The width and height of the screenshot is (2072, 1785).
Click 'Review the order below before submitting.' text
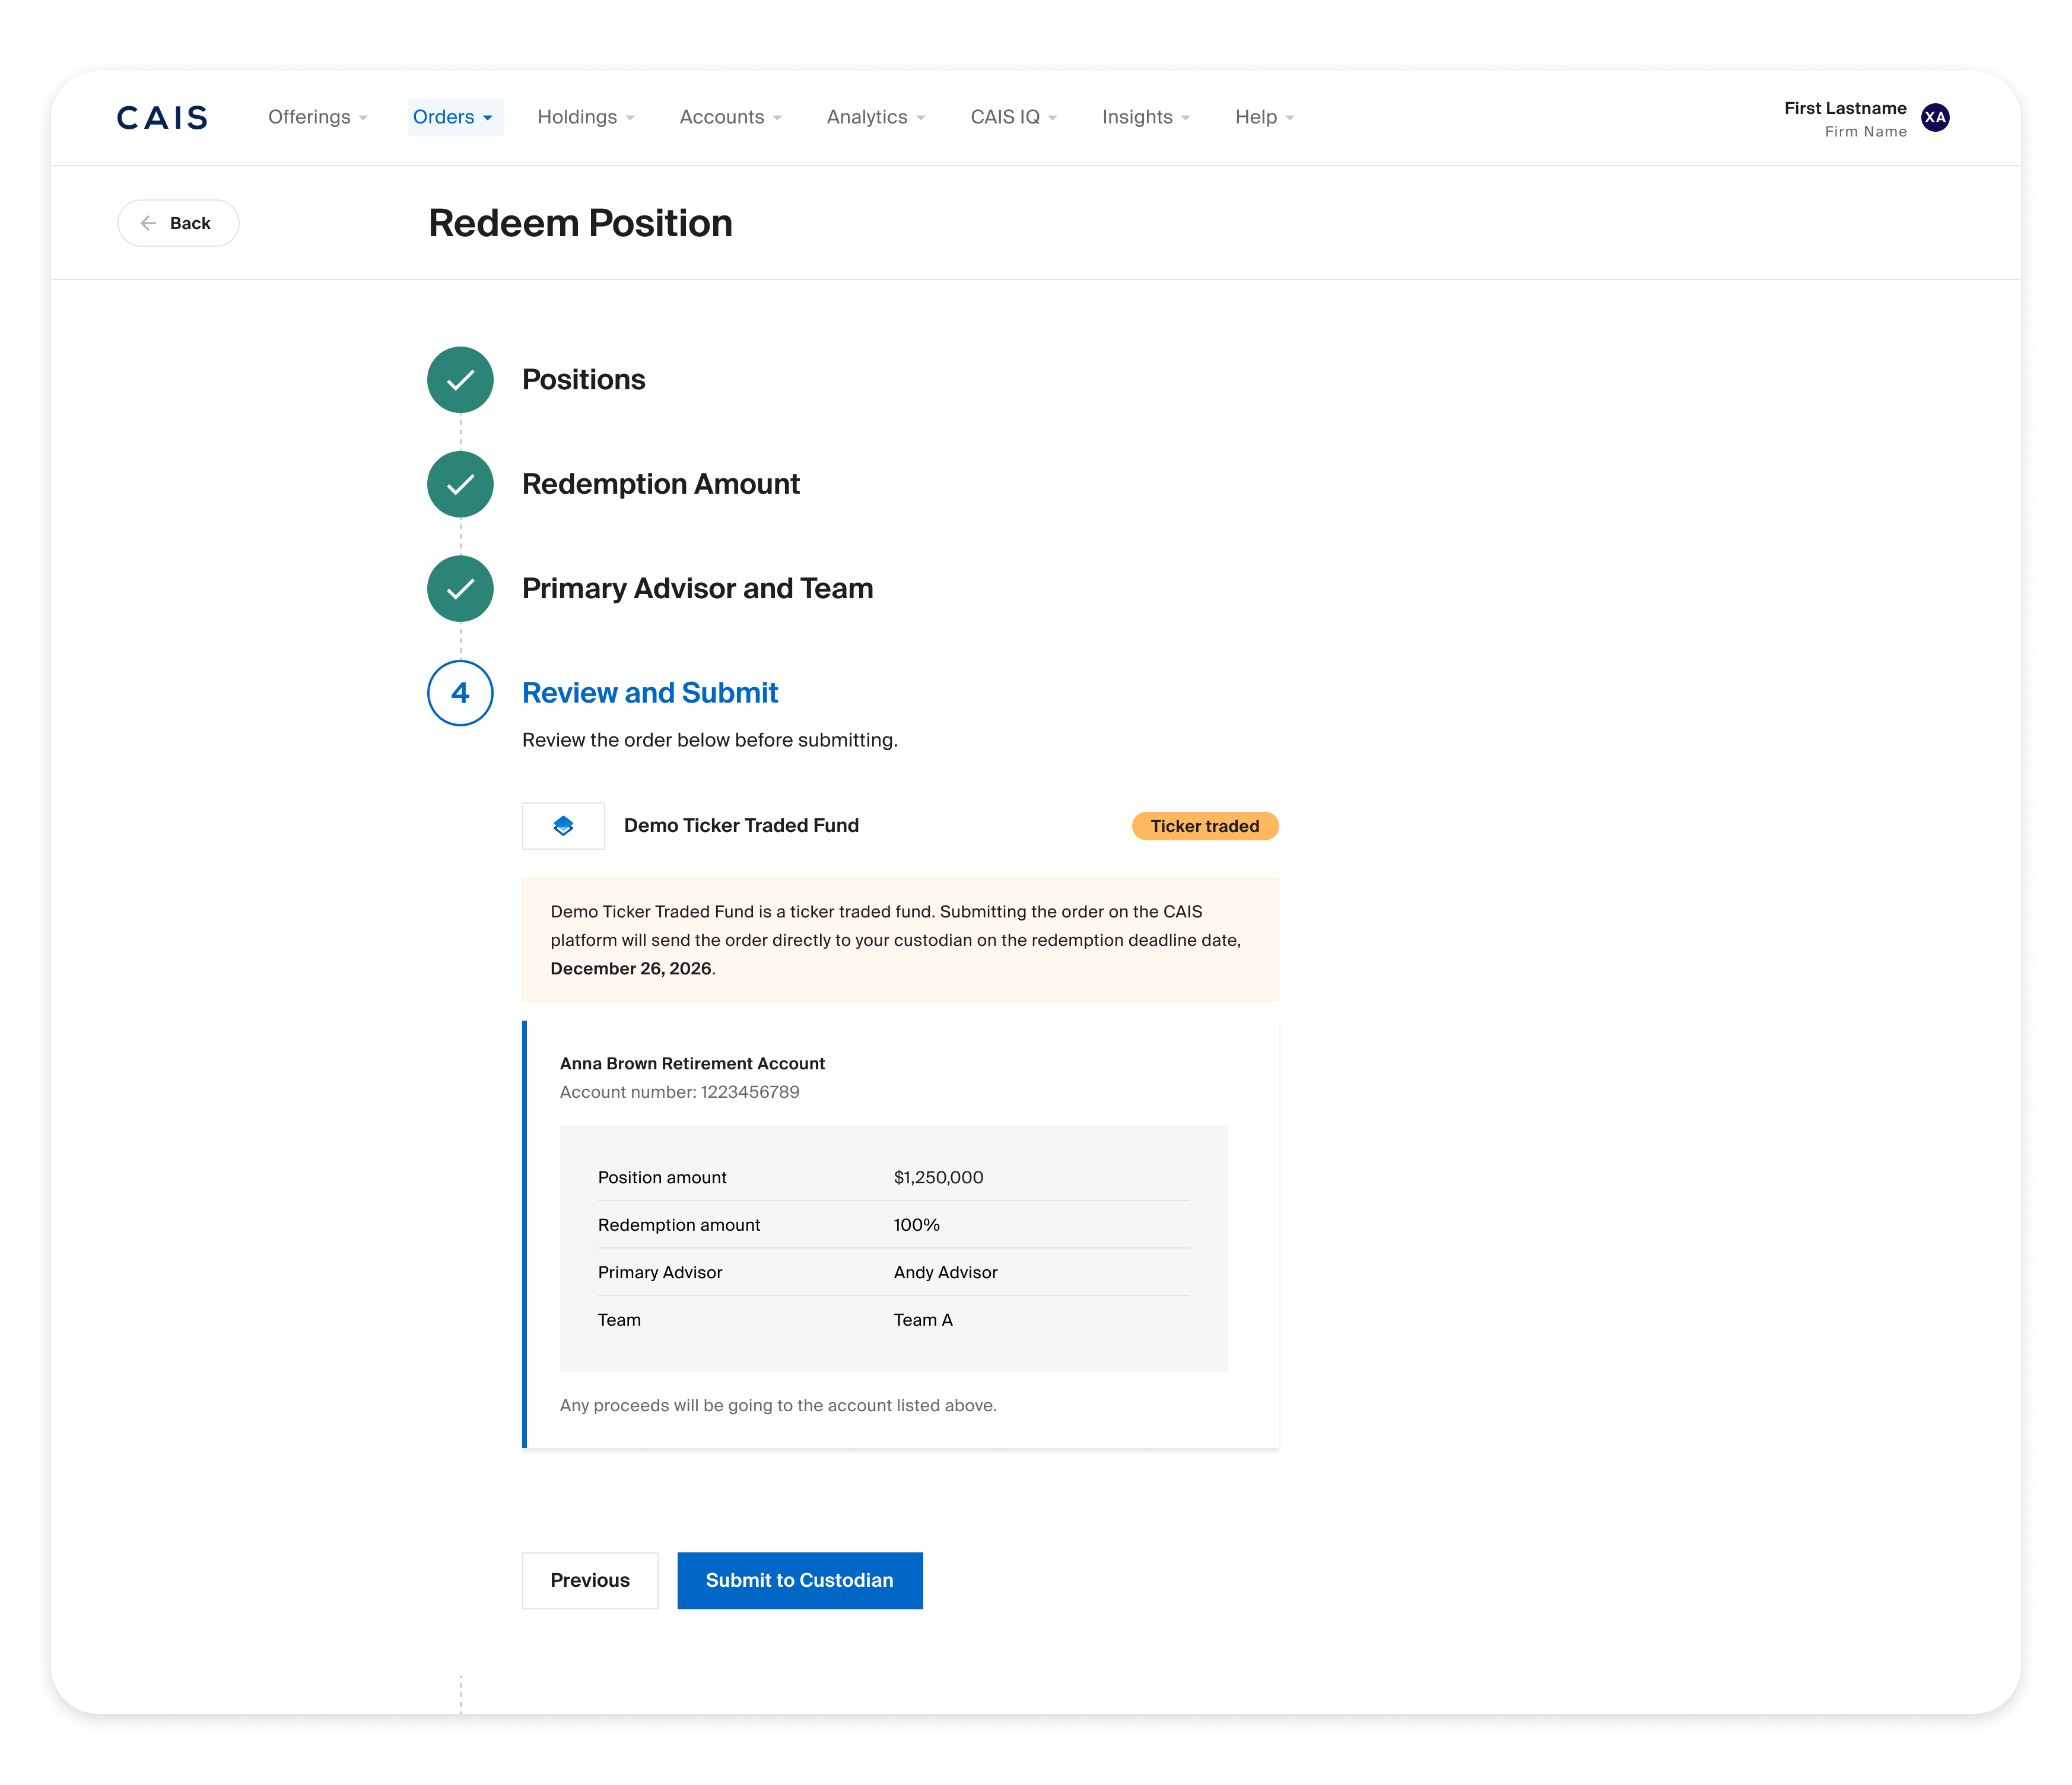tap(710, 740)
